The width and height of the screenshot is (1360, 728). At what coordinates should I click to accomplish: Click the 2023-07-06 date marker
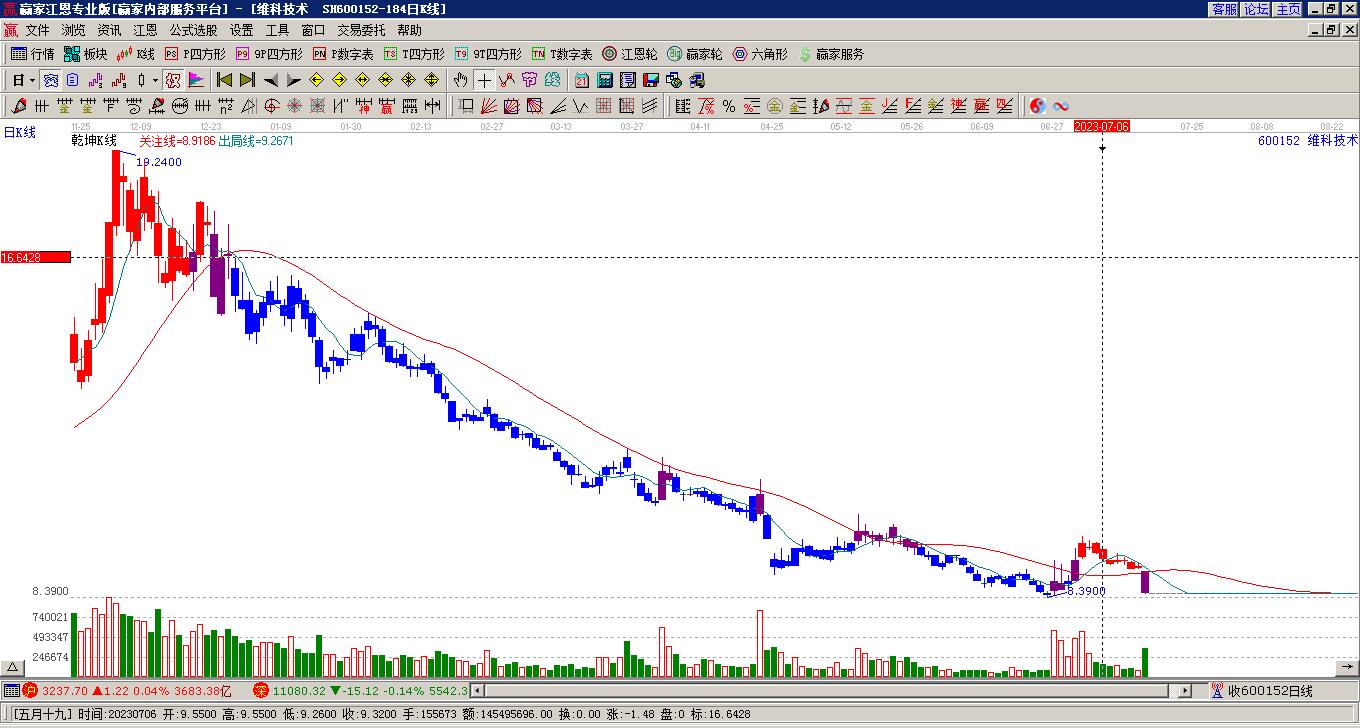[1102, 127]
